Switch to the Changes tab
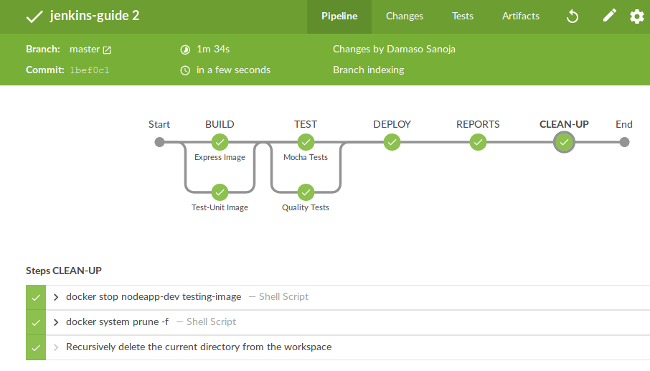This screenshot has height=371, width=650. point(405,16)
